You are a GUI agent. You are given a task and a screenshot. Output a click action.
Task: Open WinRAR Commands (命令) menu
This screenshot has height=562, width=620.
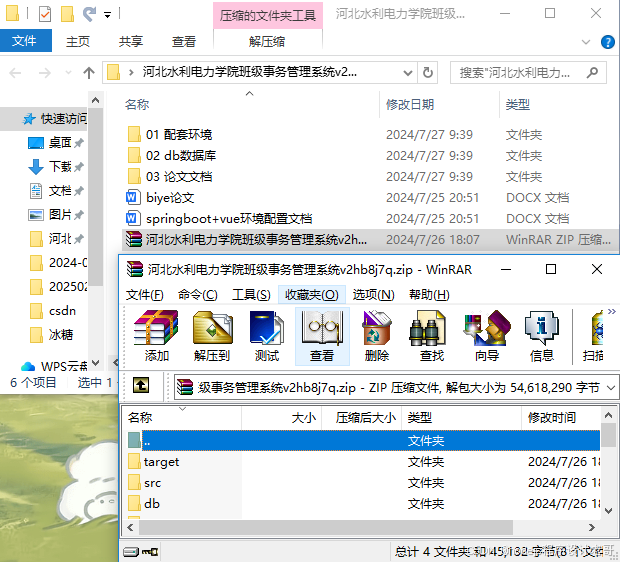coord(197,295)
